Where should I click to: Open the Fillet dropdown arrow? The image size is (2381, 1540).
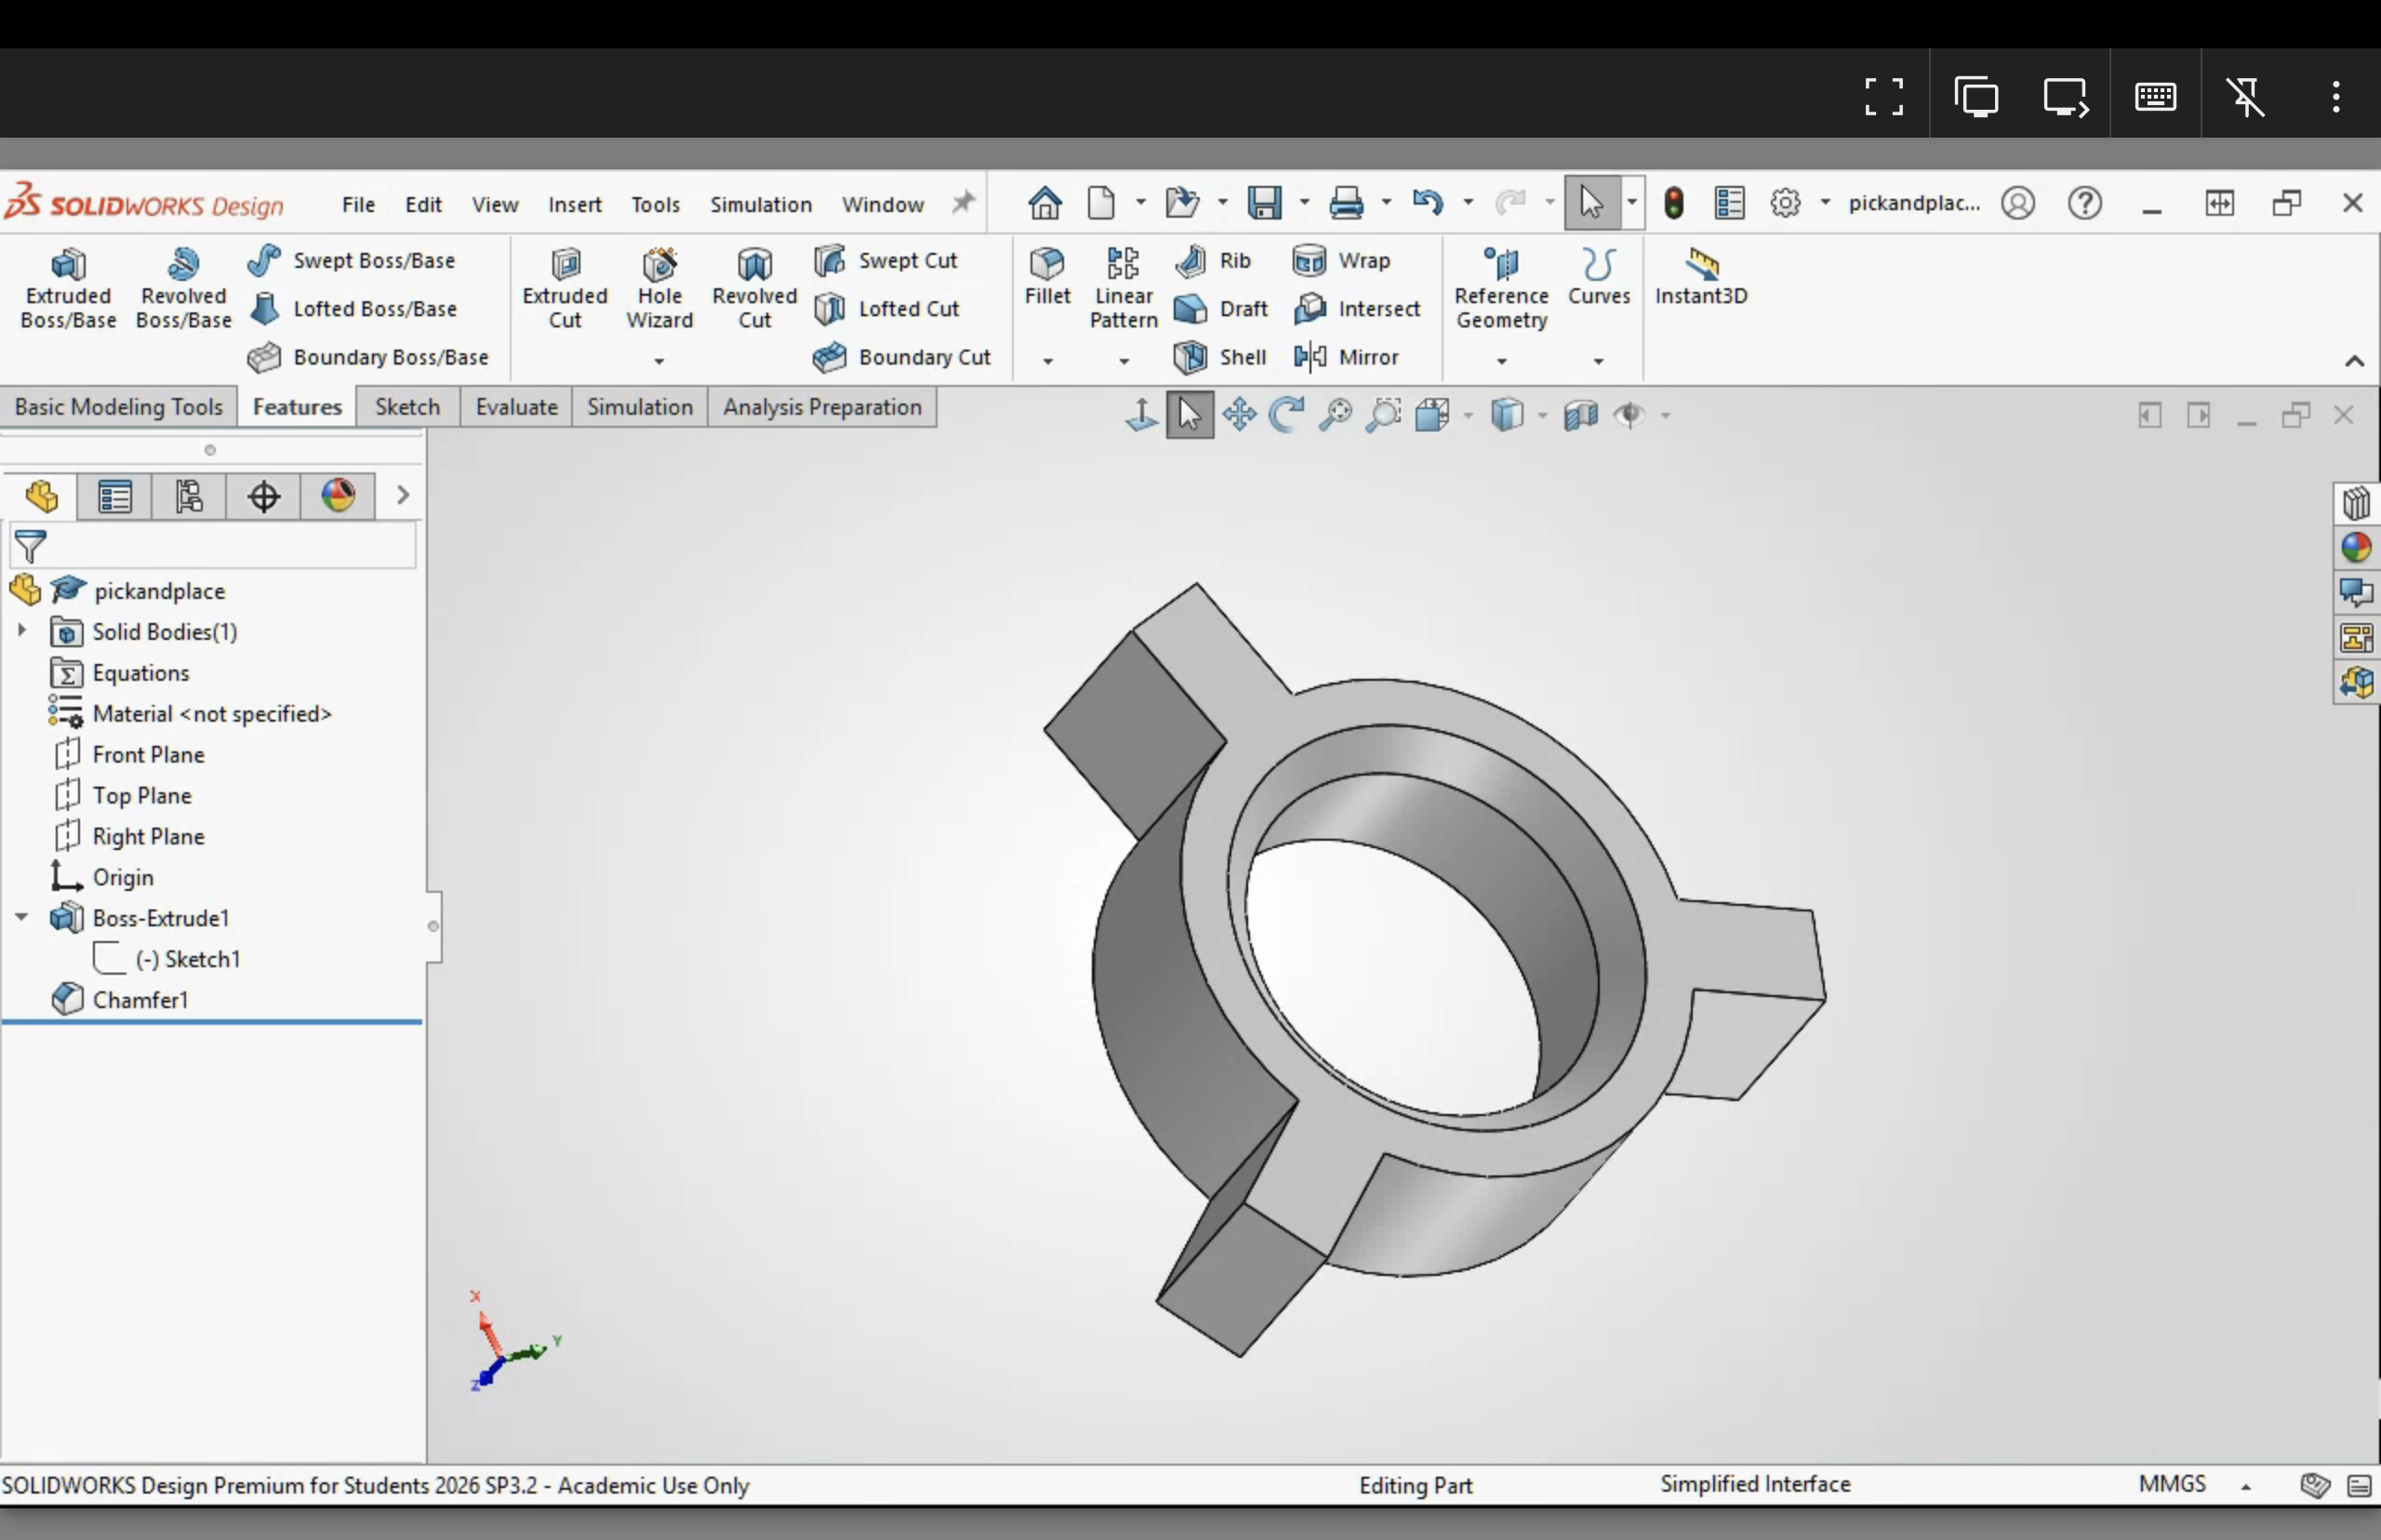click(1047, 360)
